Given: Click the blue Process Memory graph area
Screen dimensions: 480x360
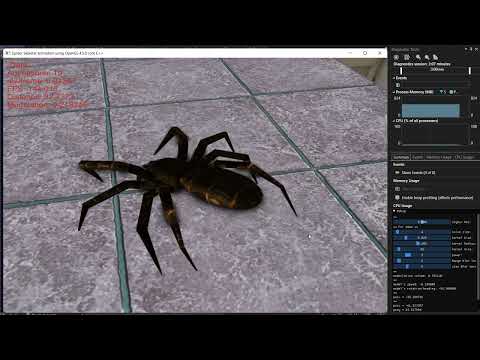Looking at the screenshot, I should point(430,110).
